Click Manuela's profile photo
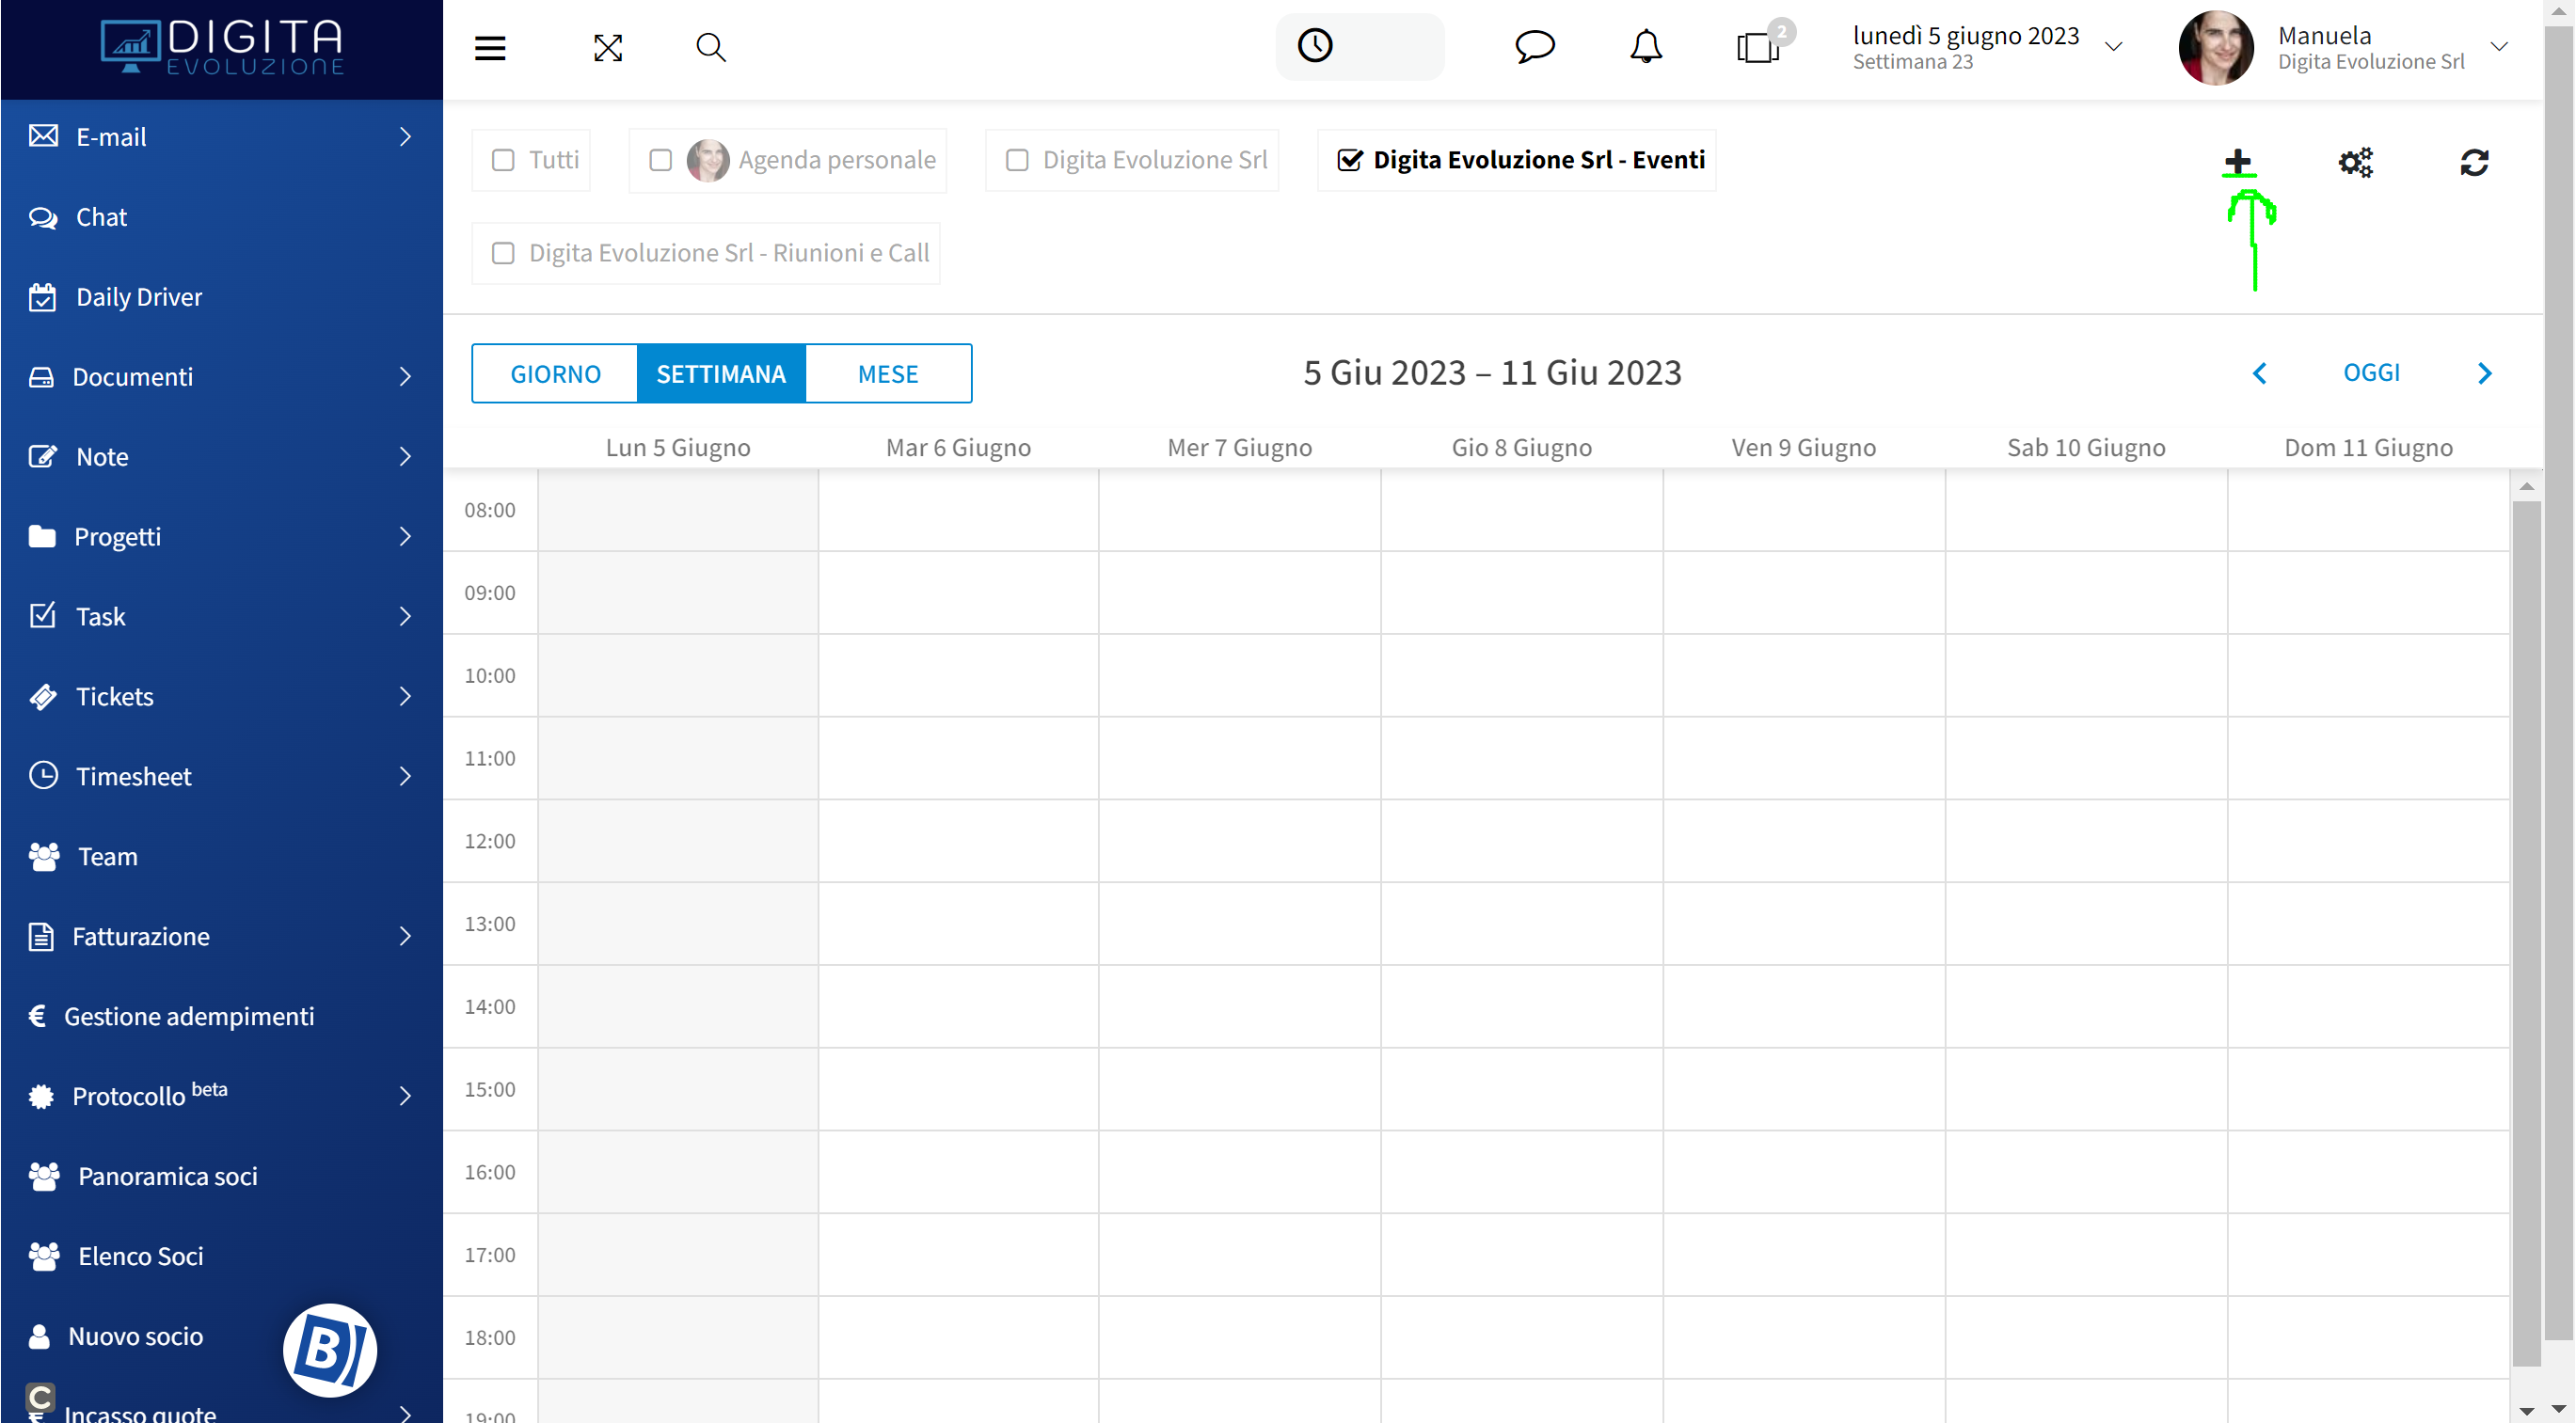This screenshot has width=2576, height=1423. [2216, 47]
